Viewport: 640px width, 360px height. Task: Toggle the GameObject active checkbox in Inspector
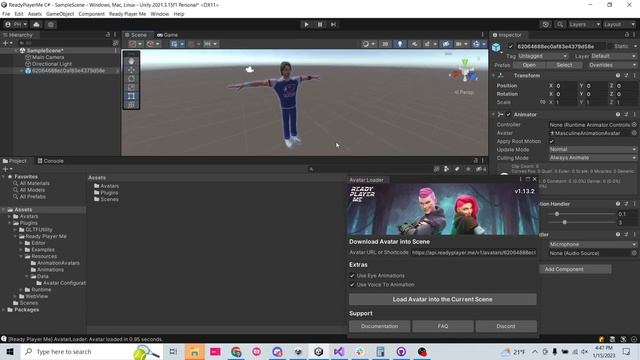tap(510, 47)
